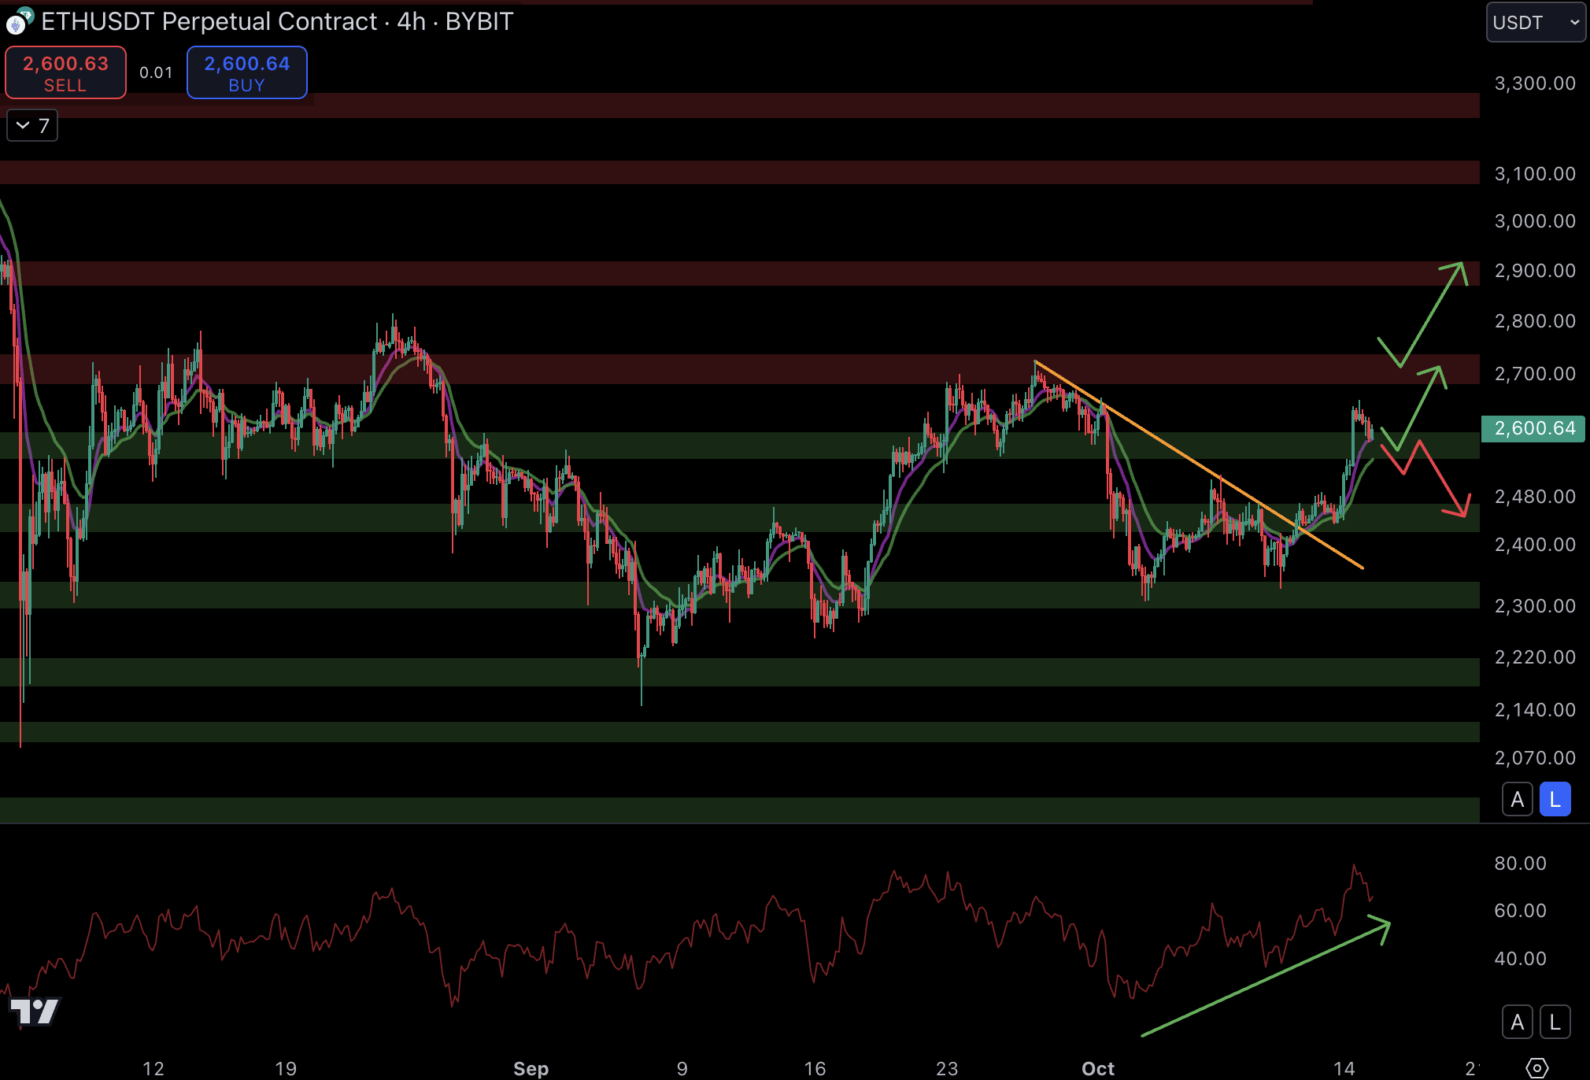Toggle log scale L on price pane
This screenshot has height=1080, width=1590.
[1554, 799]
